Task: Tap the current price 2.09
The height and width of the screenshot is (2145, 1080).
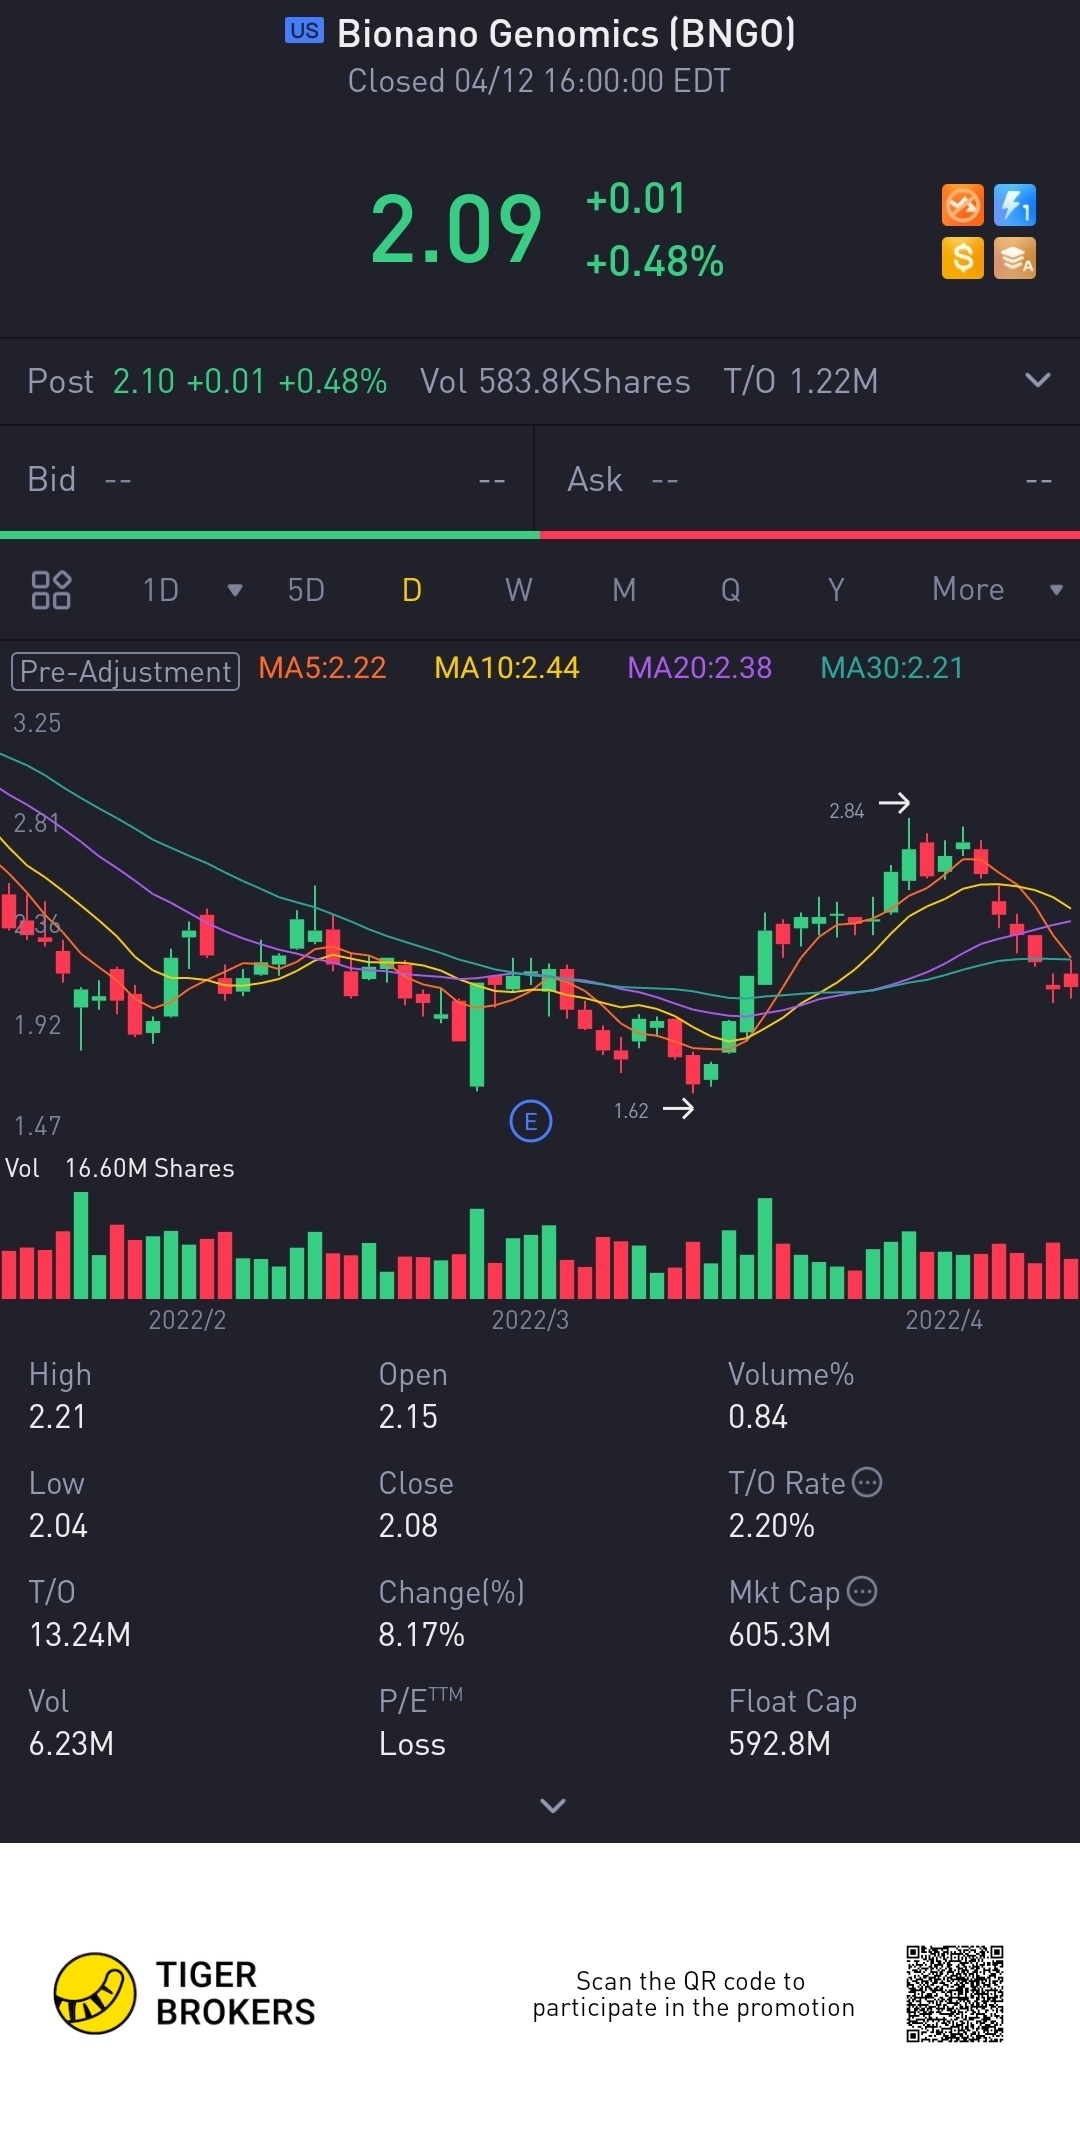Action: [456, 230]
